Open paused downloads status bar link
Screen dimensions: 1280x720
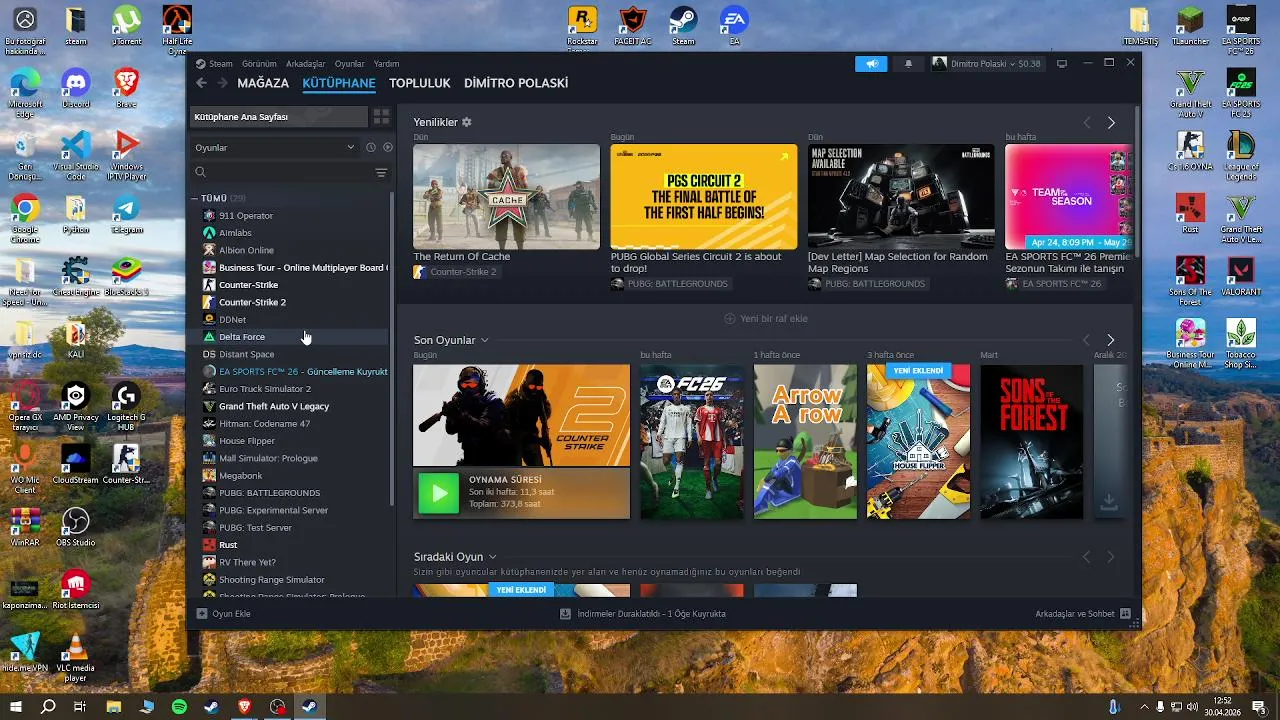643,613
